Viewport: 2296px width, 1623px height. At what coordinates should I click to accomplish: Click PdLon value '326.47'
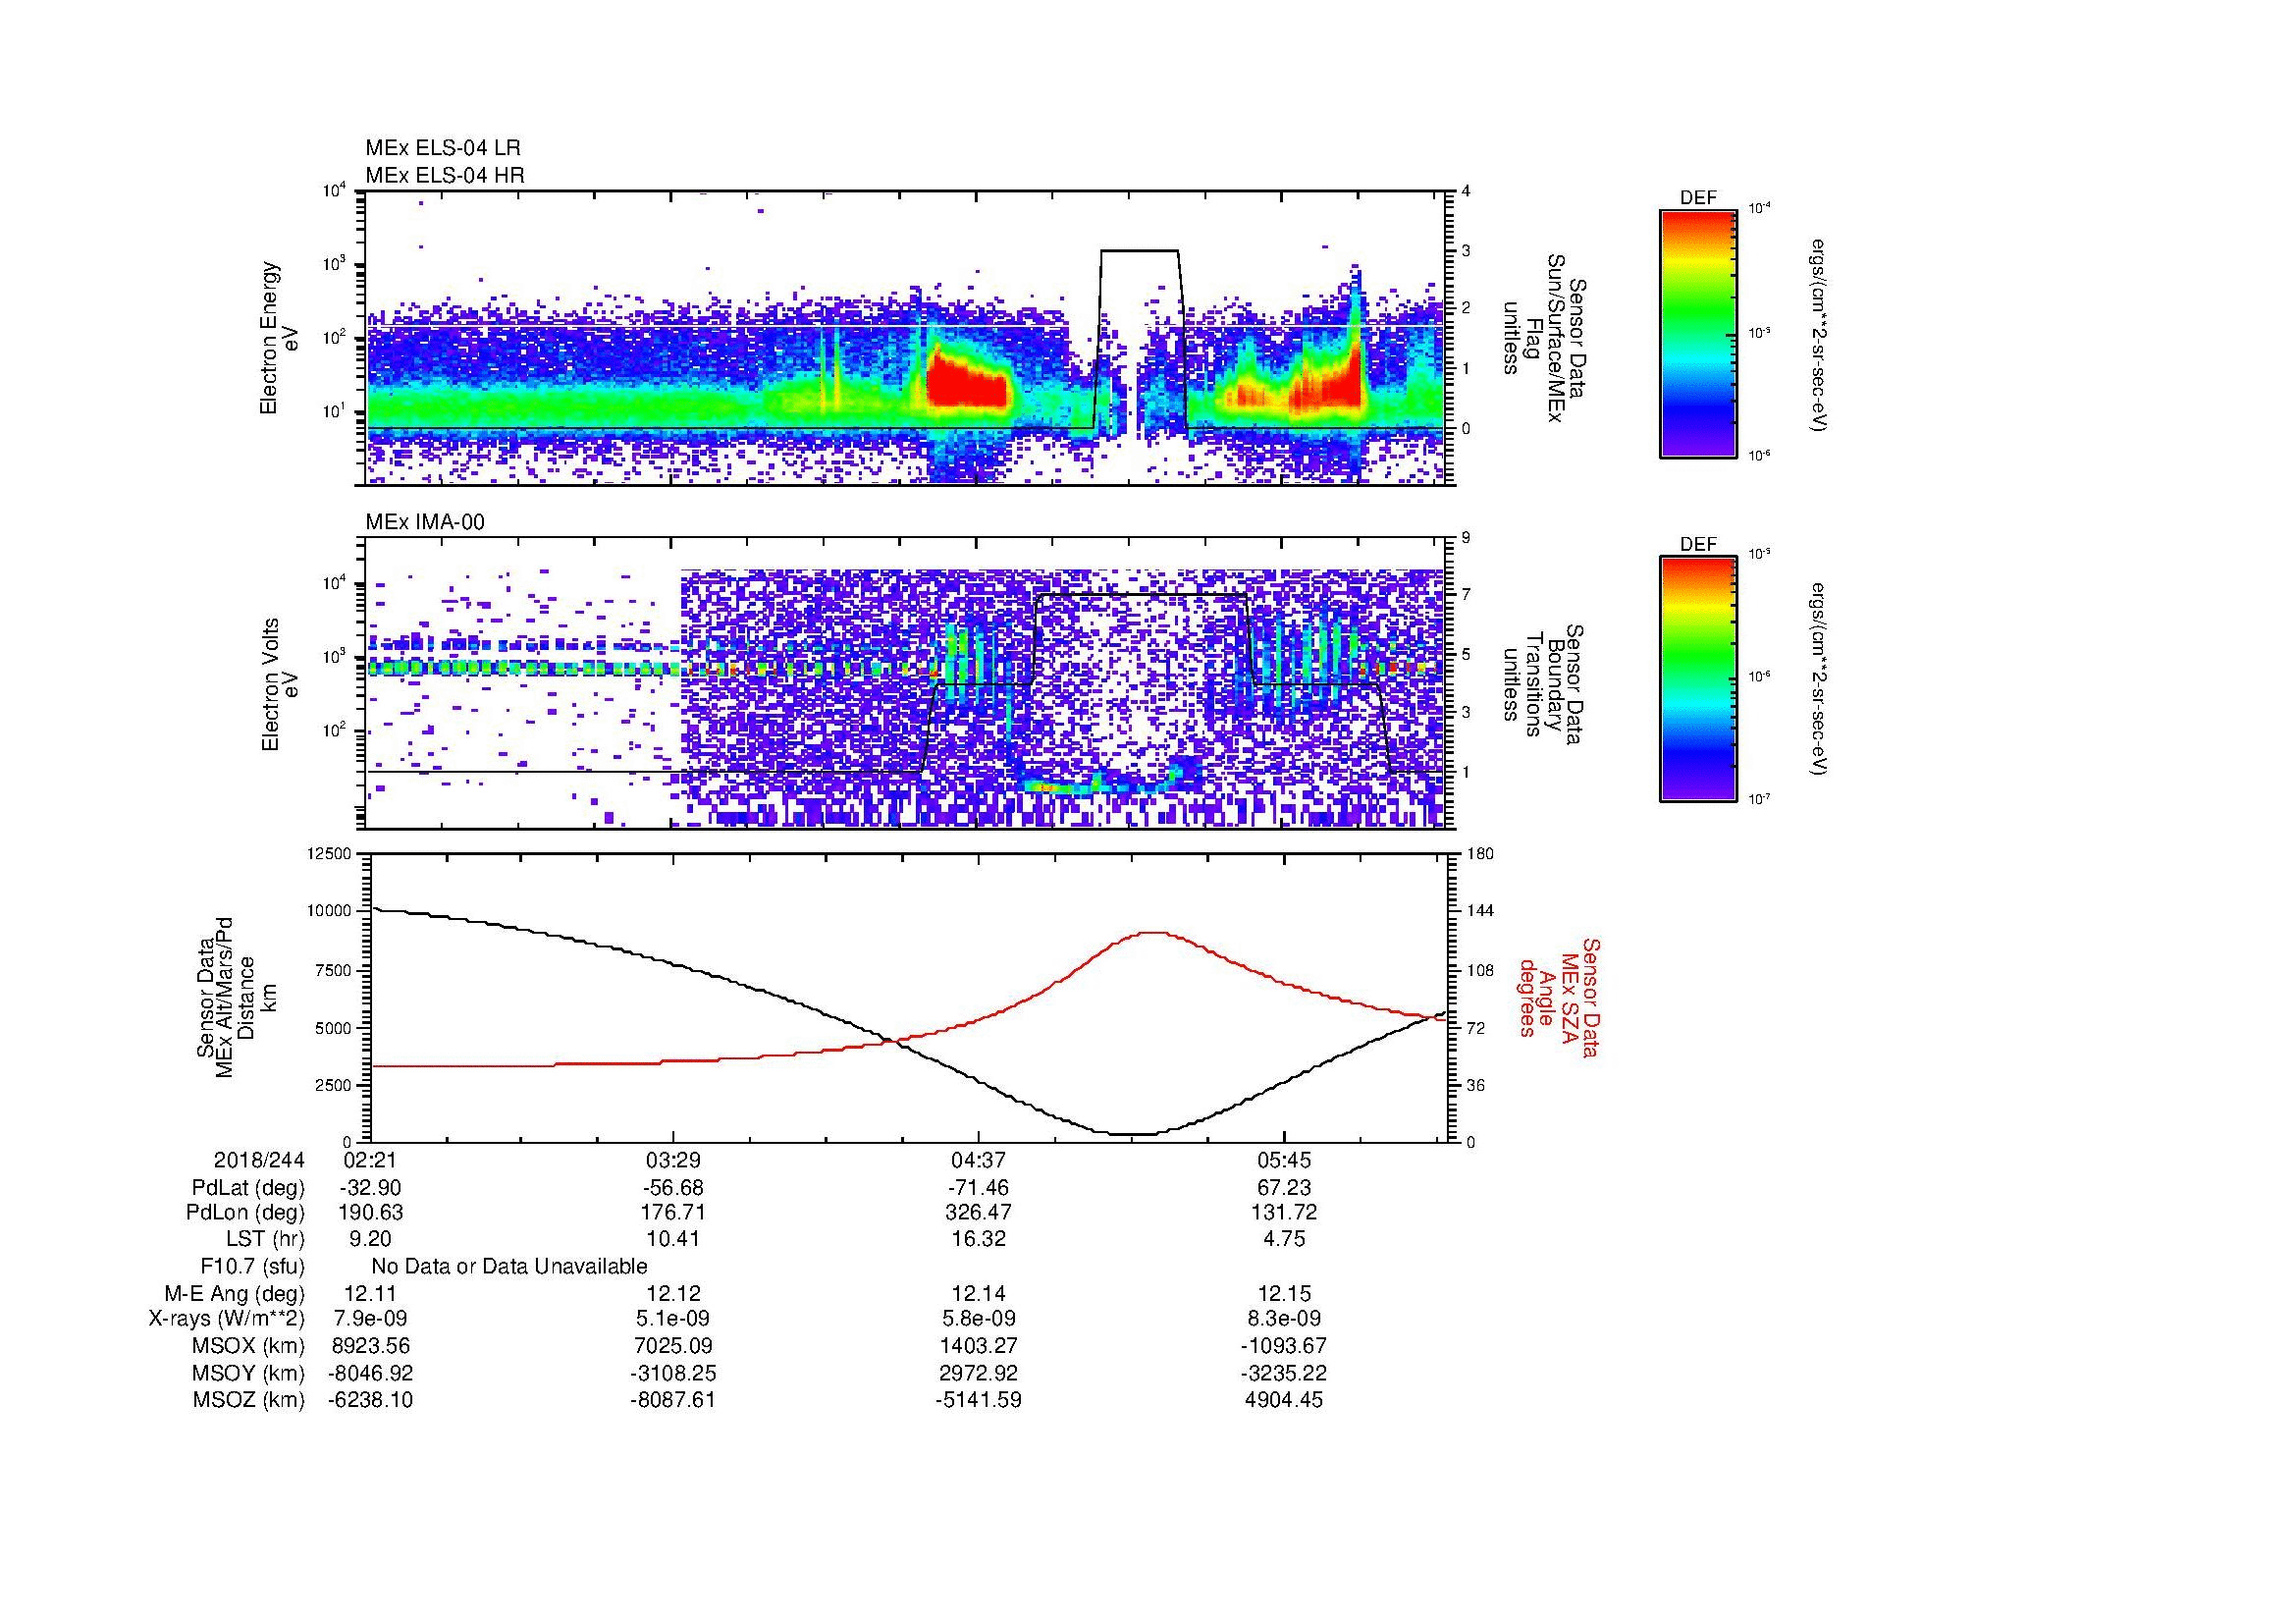coord(978,1213)
